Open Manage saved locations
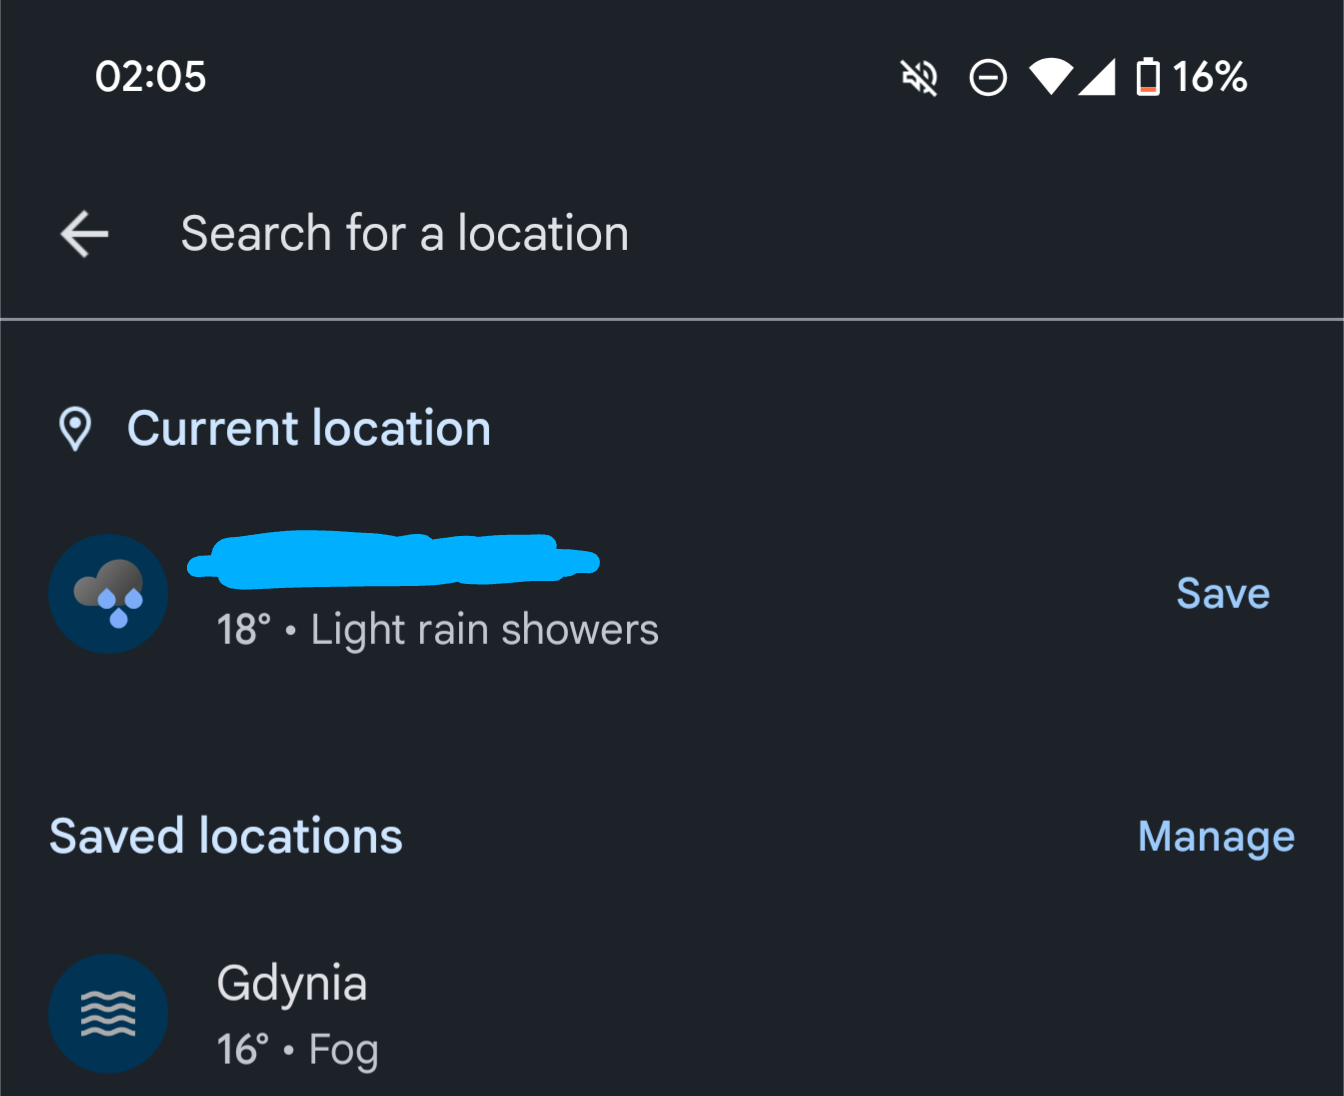Viewport: 1344px width, 1096px height. tap(1215, 837)
